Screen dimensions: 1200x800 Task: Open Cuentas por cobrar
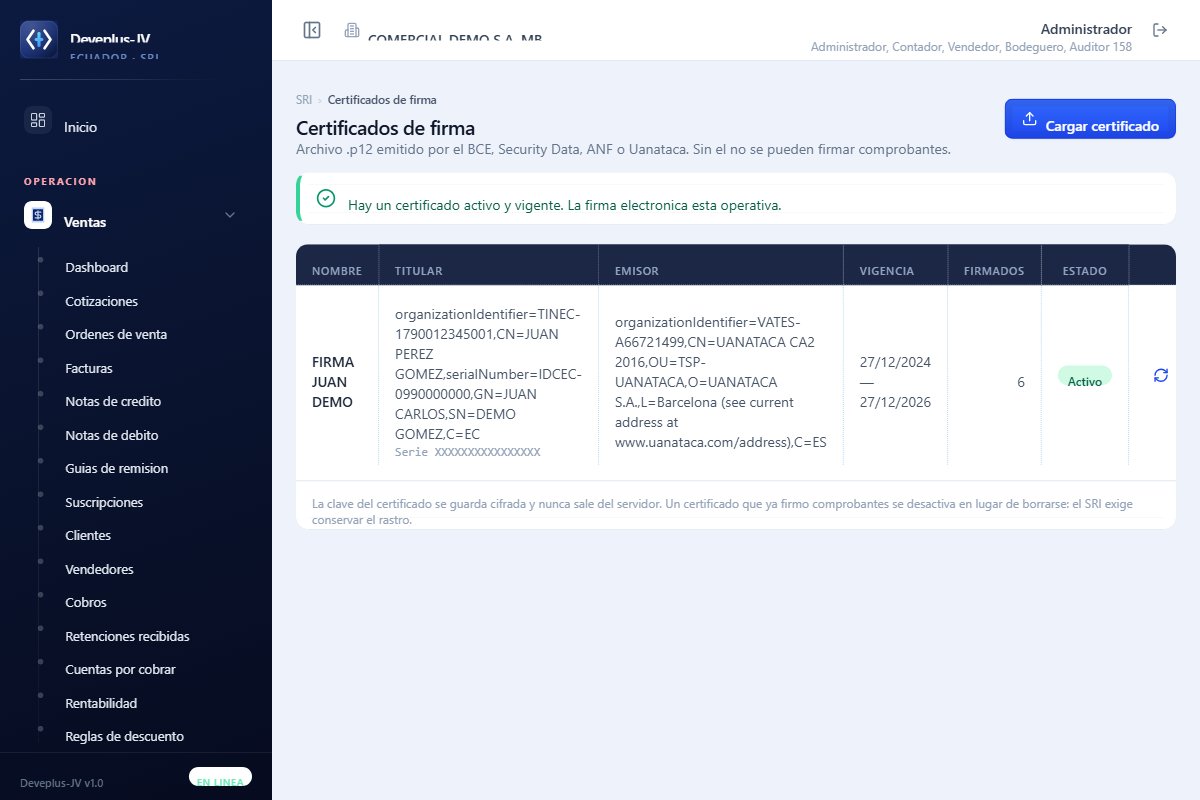[120, 669]
